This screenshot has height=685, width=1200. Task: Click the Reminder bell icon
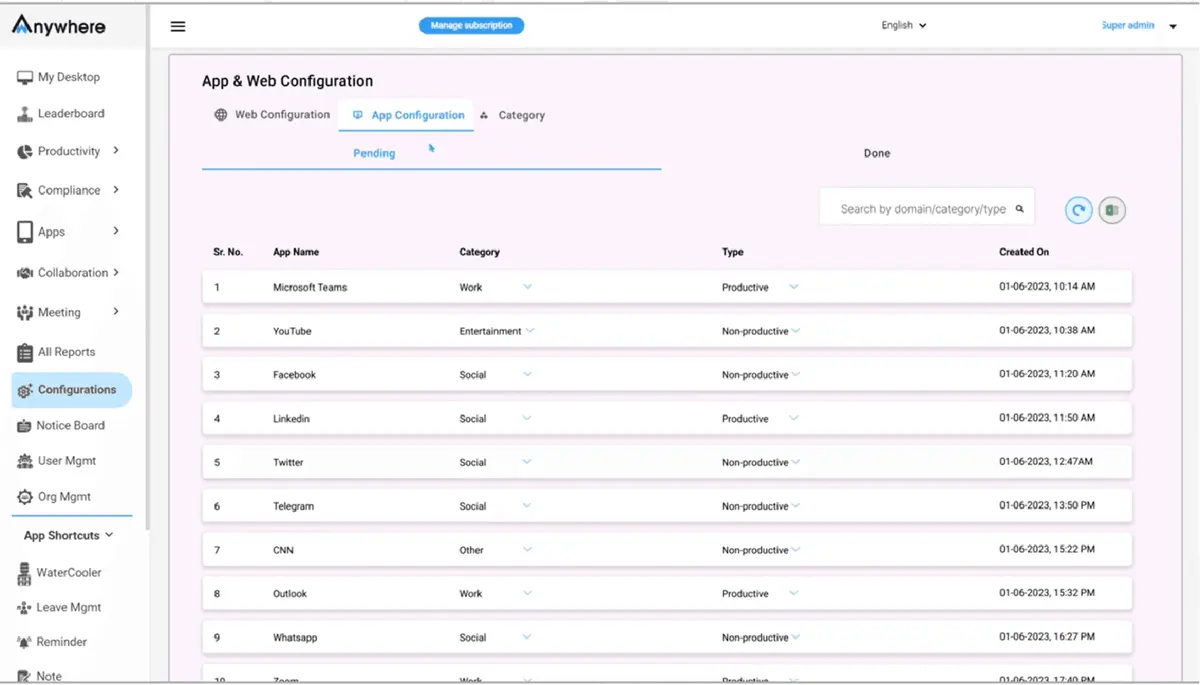click(25, 642)
